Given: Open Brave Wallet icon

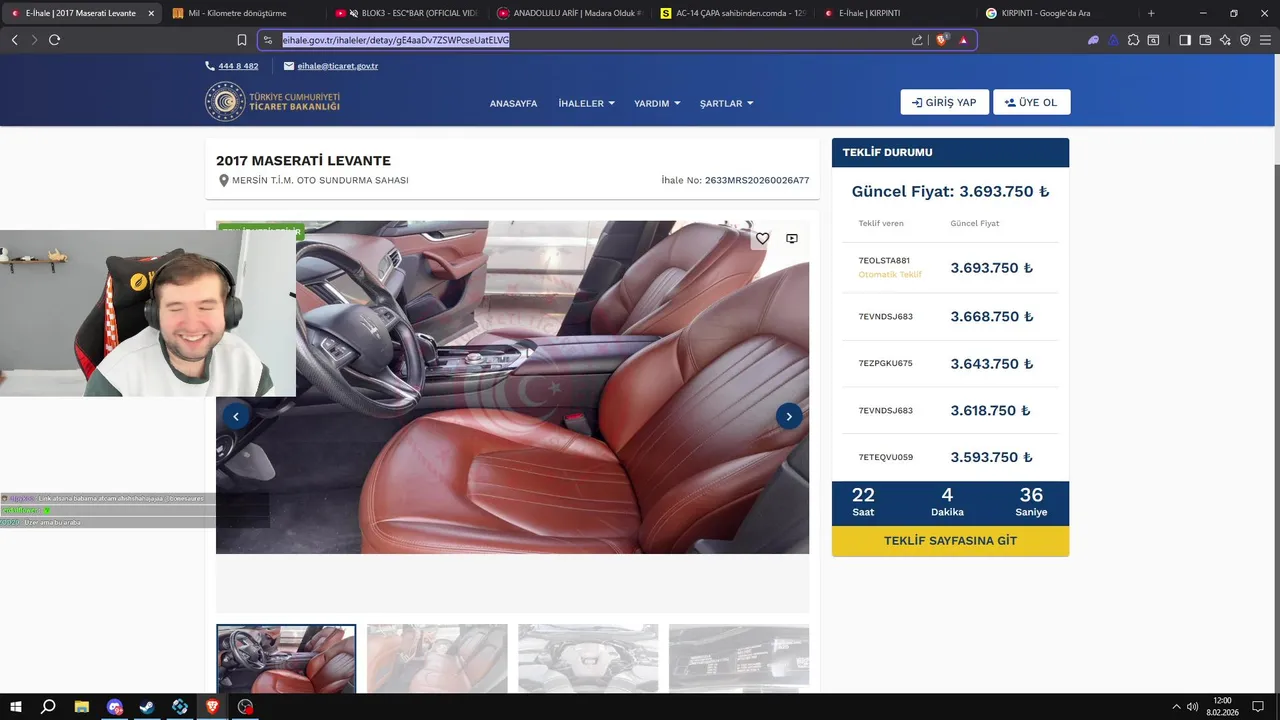Looking at the screenshot, I should (1205, 40).
